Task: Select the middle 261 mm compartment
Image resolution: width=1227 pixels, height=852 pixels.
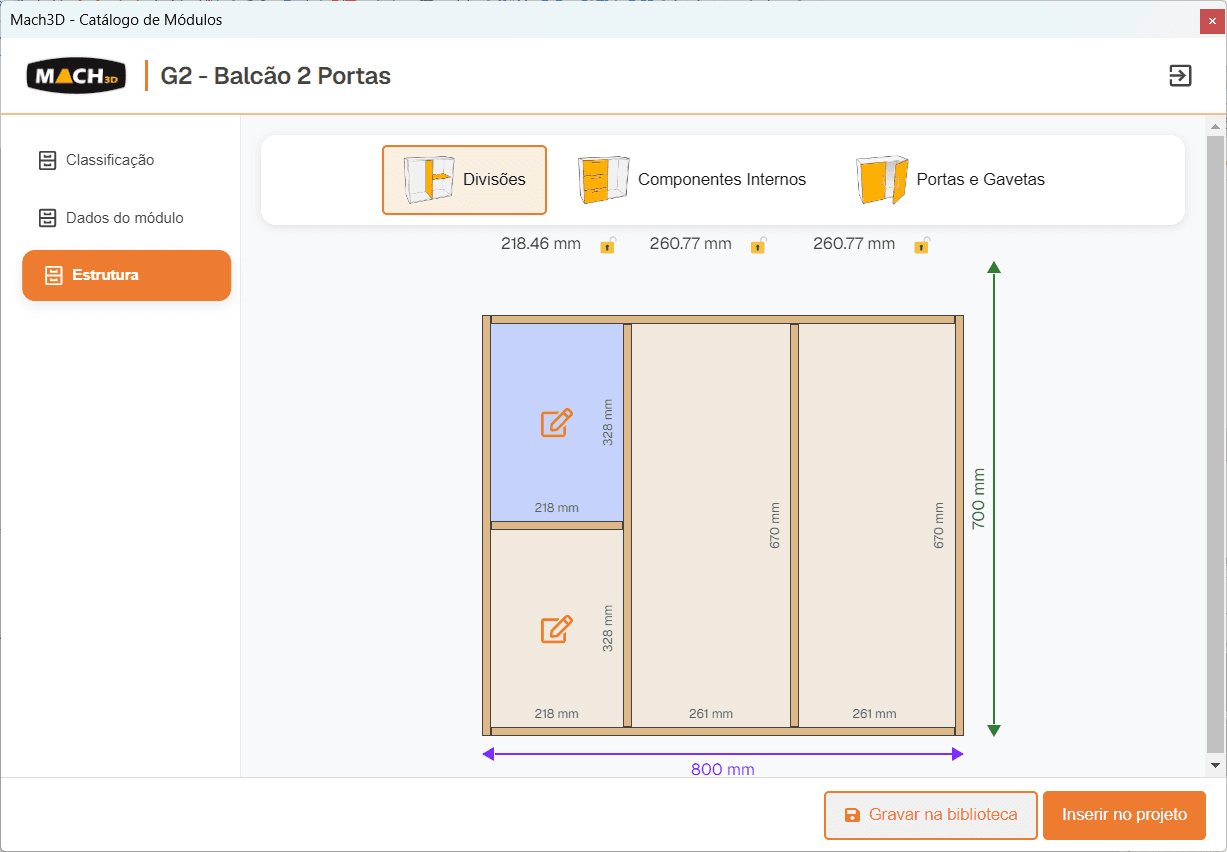Action: (711, 525)
